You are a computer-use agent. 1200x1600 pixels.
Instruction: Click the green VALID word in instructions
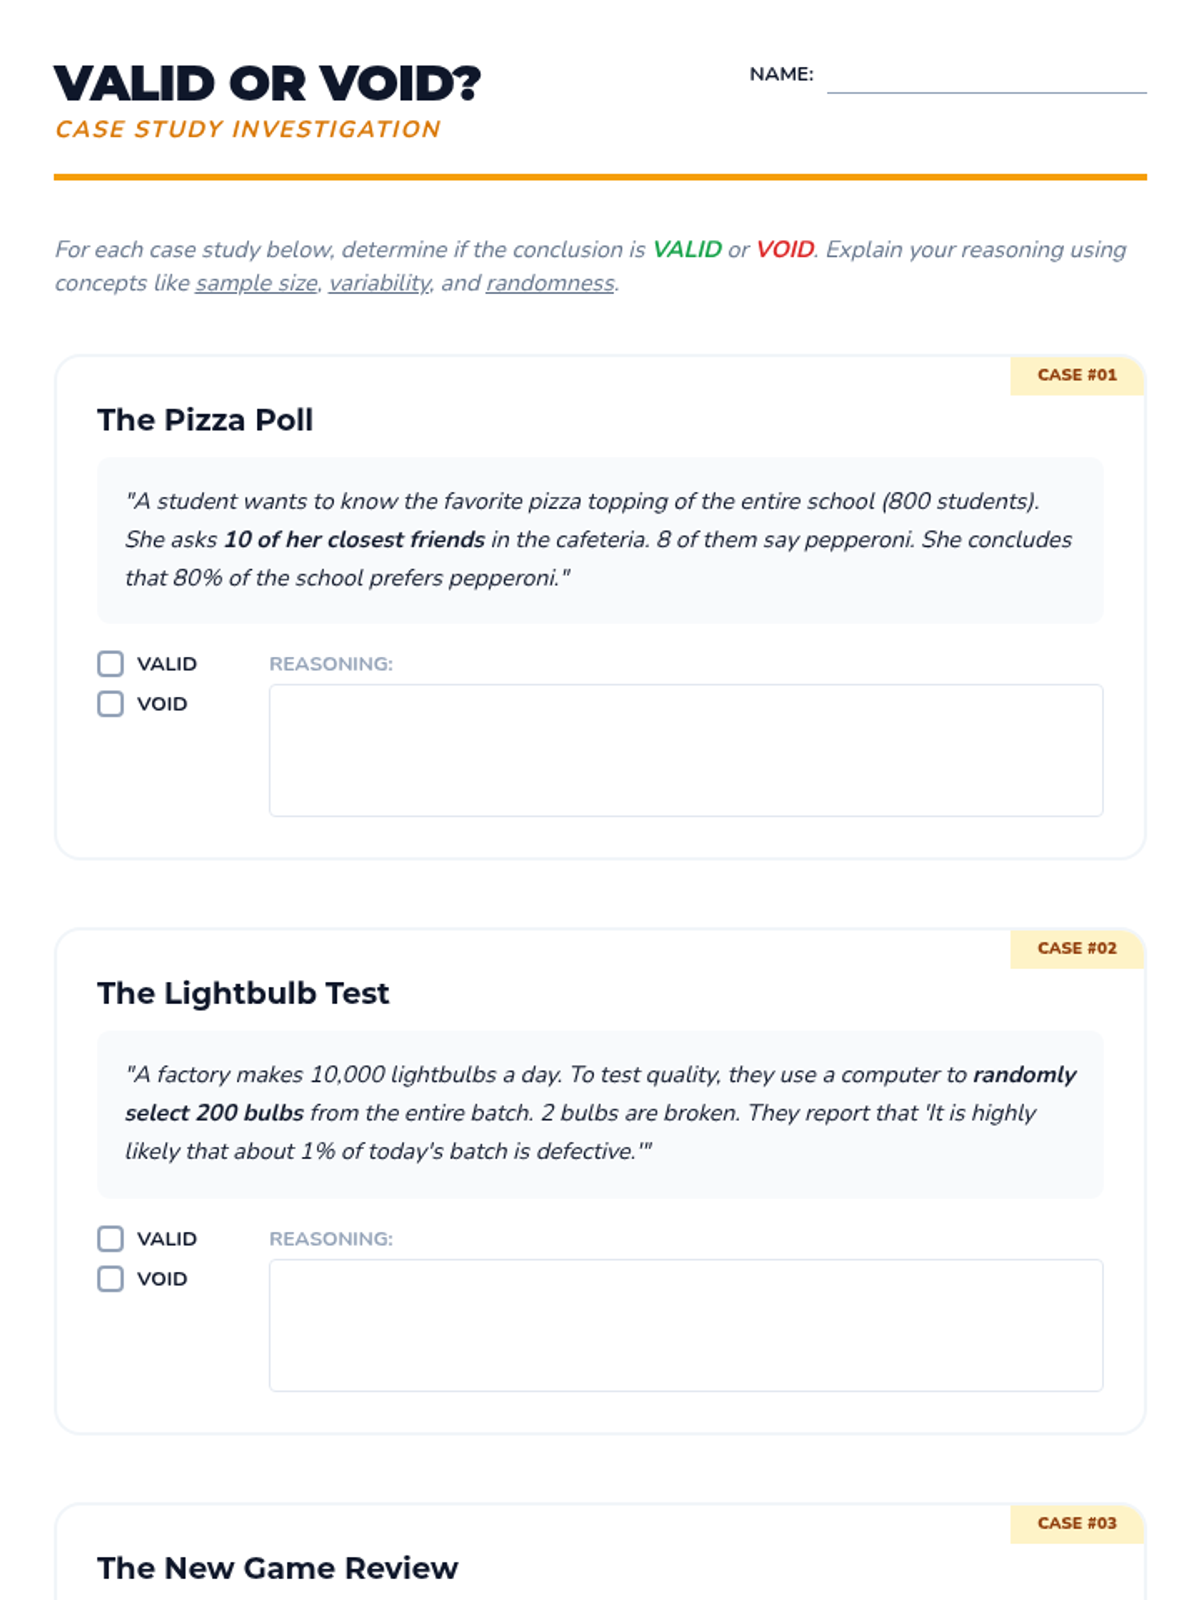(x=687, y=249)
